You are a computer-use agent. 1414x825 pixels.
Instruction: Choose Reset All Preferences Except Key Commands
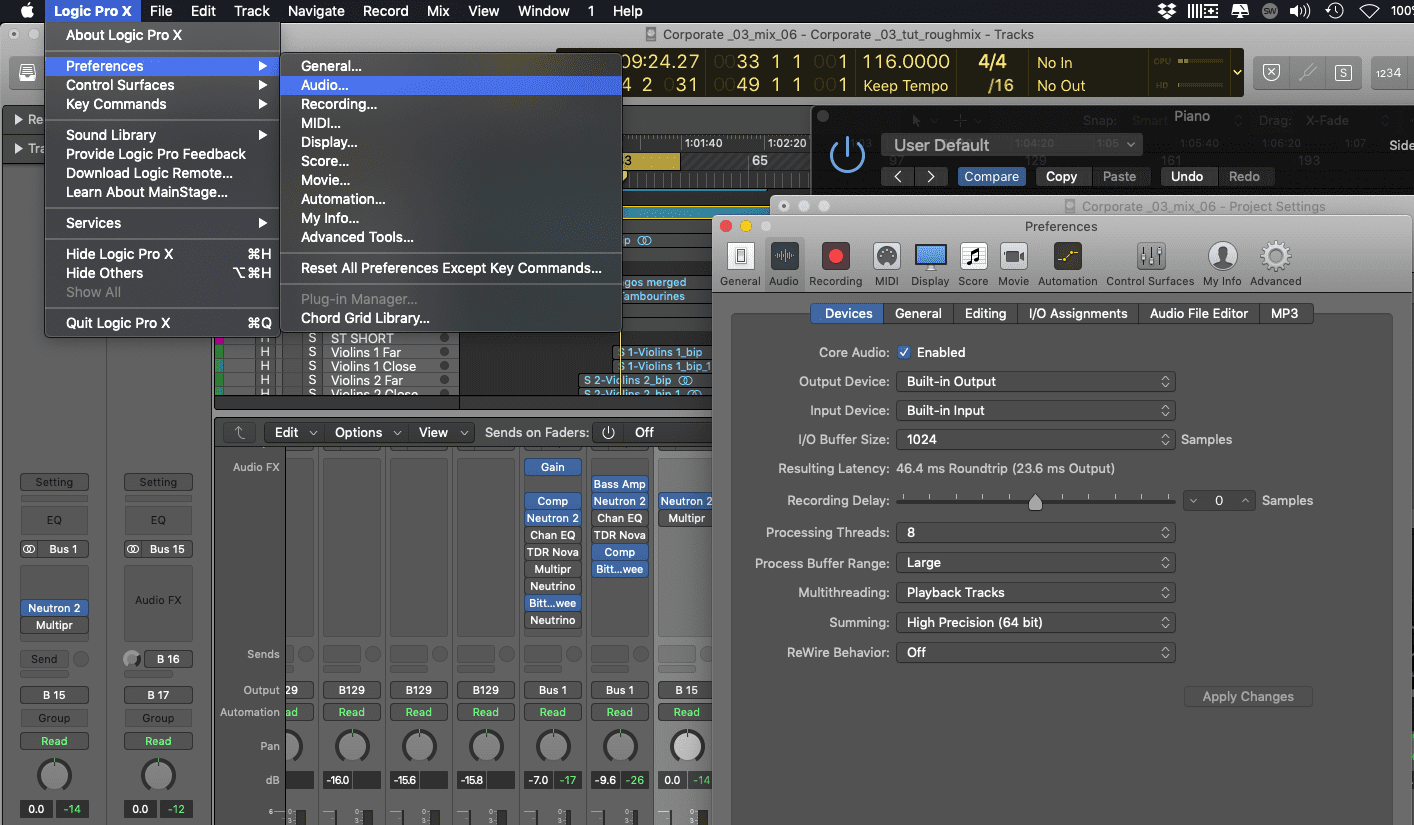451,268
